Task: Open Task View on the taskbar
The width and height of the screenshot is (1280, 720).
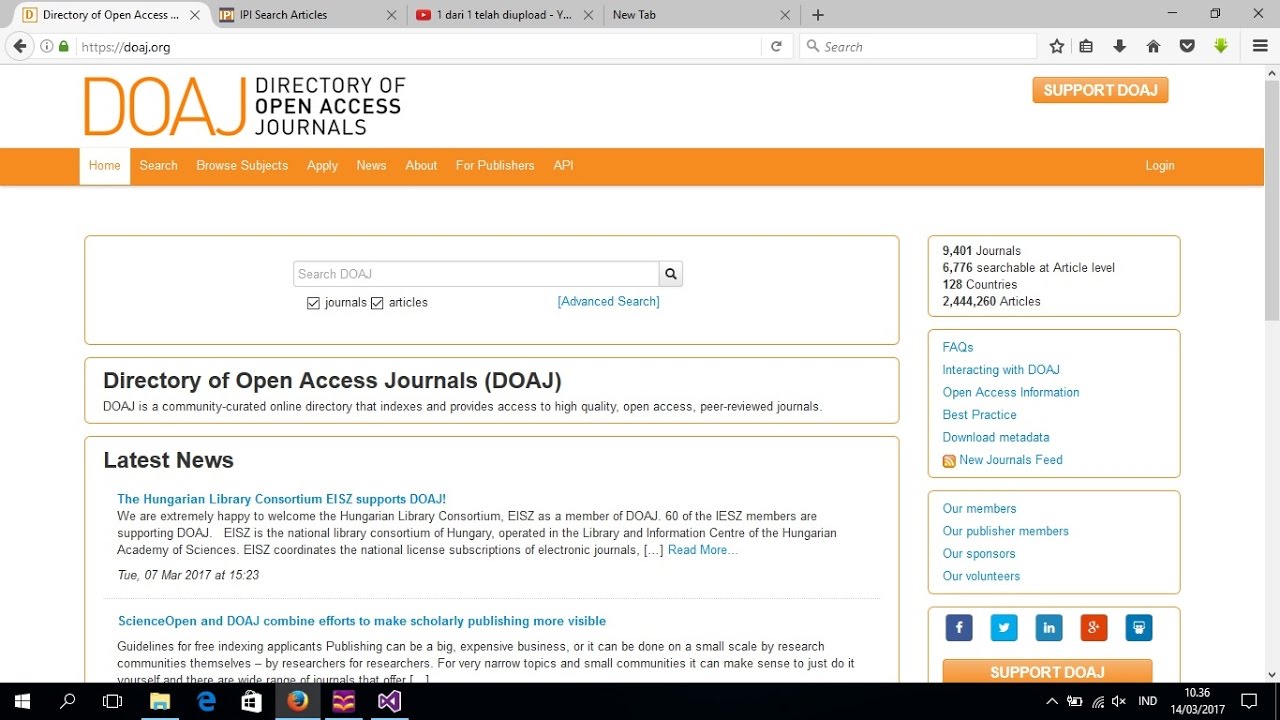Action: click(113, 701)
